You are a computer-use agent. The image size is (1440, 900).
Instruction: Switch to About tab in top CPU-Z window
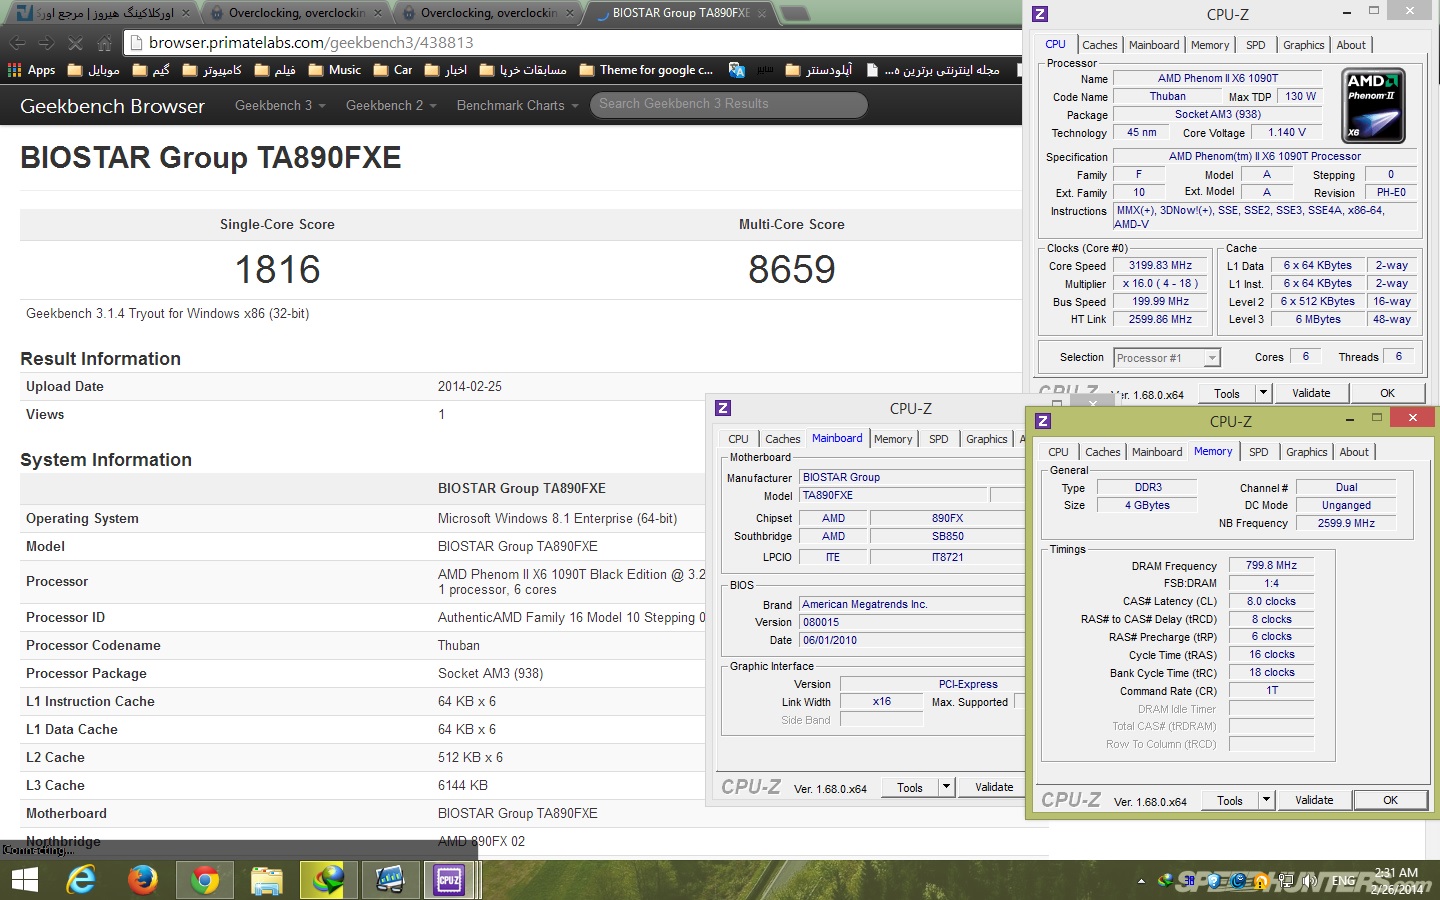click(x=1351, y=45)
